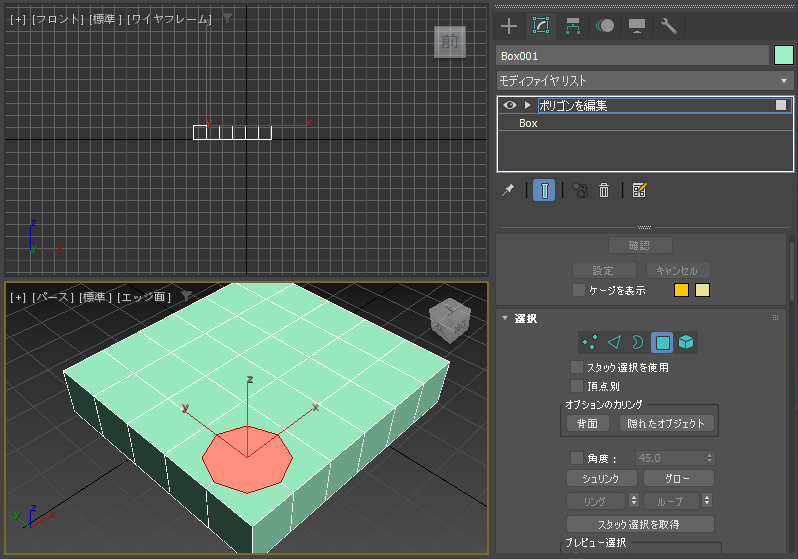Check the ケージを表示 checkbox
The height and width of the screenshot is (559, 798).
[x=579, y=290]
